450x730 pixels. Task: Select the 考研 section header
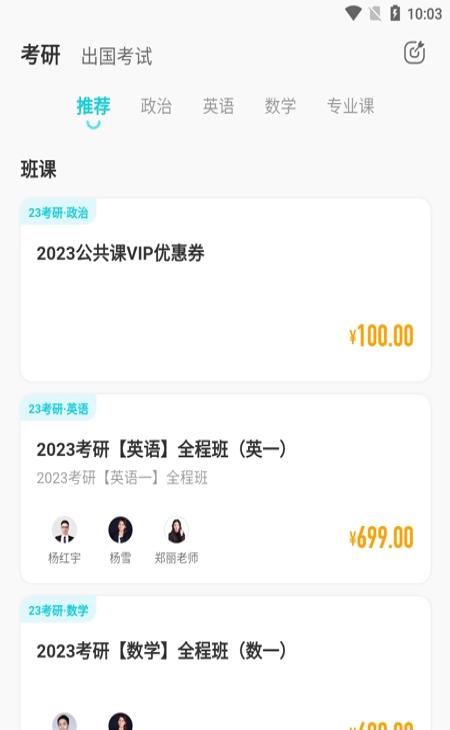pyautogui.click(x=40, y=55)
